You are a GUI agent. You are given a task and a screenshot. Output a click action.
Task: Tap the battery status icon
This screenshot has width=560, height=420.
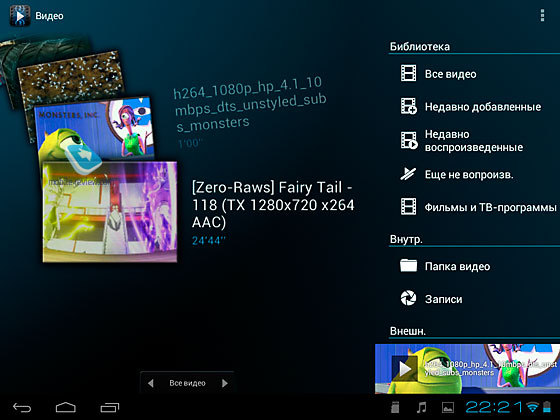[x=547, y=407]
